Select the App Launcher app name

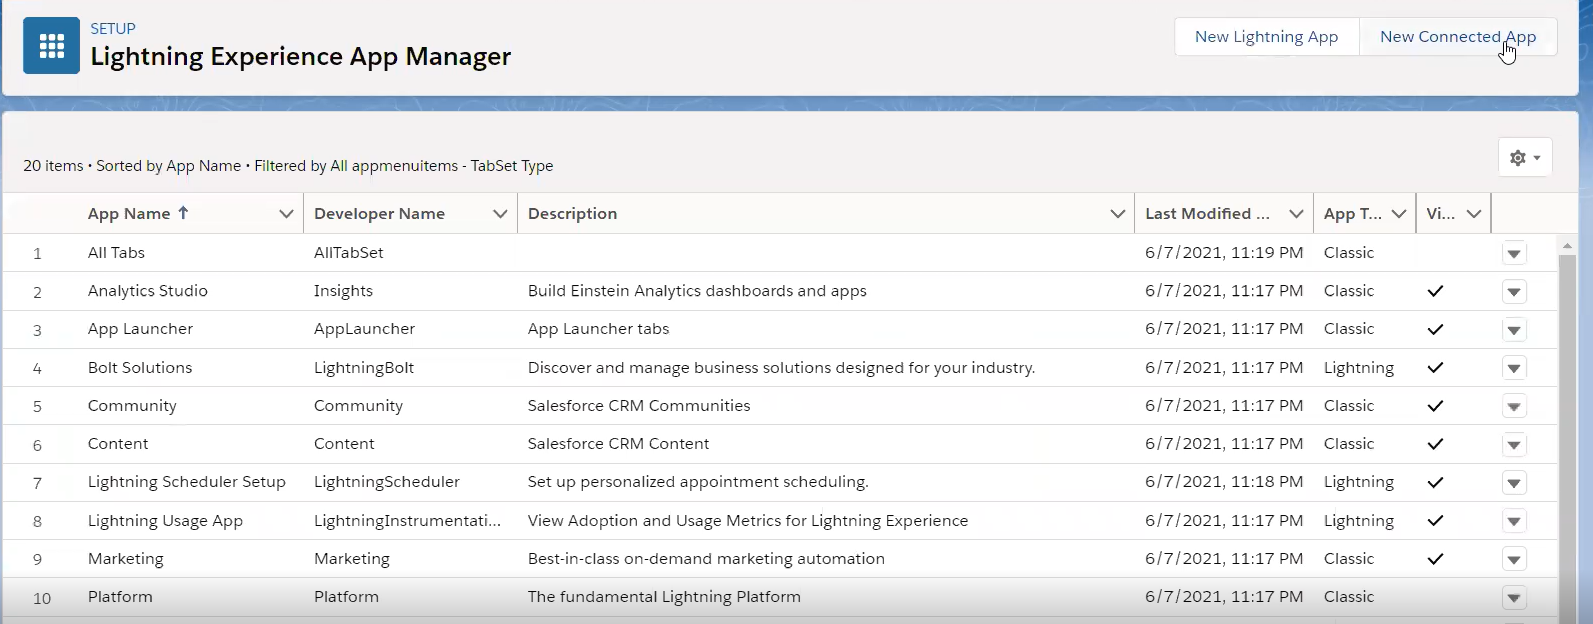(140, 329)
